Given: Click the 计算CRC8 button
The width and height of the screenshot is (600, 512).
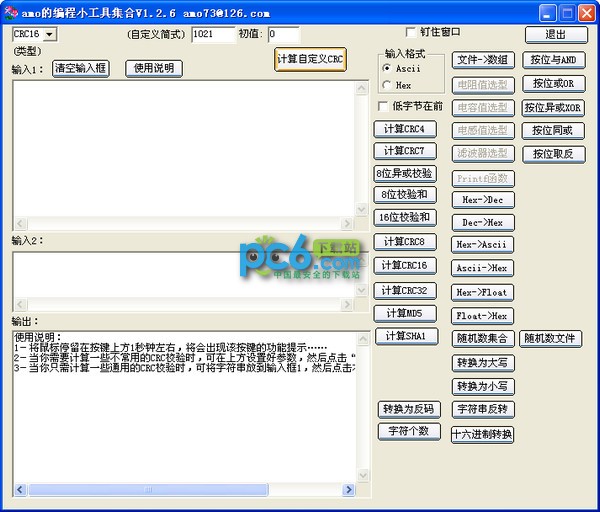Looking at the screenshot, I should point(404,242).
